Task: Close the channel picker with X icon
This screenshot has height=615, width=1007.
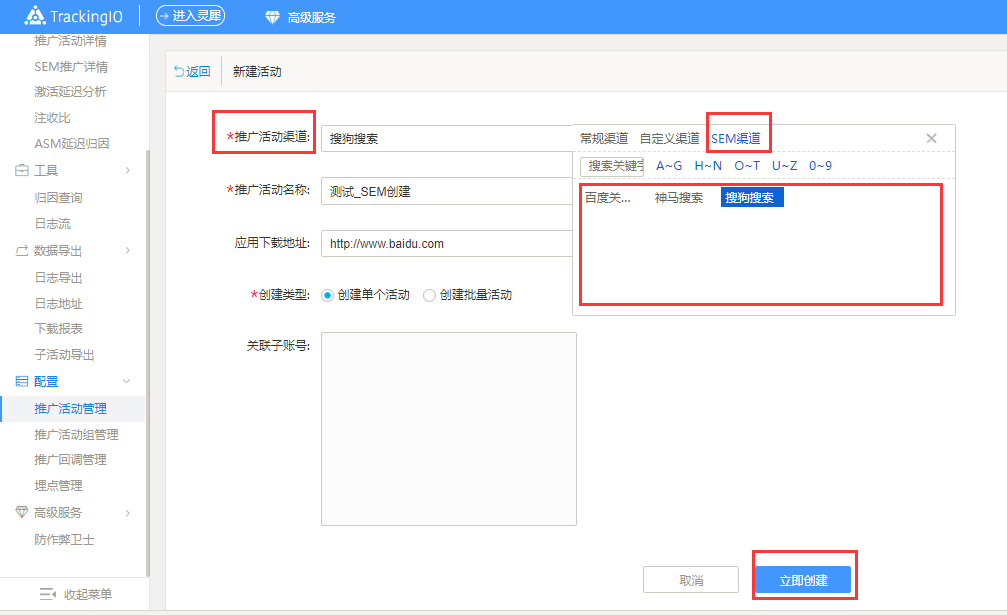Action: (x=931, y=138)
